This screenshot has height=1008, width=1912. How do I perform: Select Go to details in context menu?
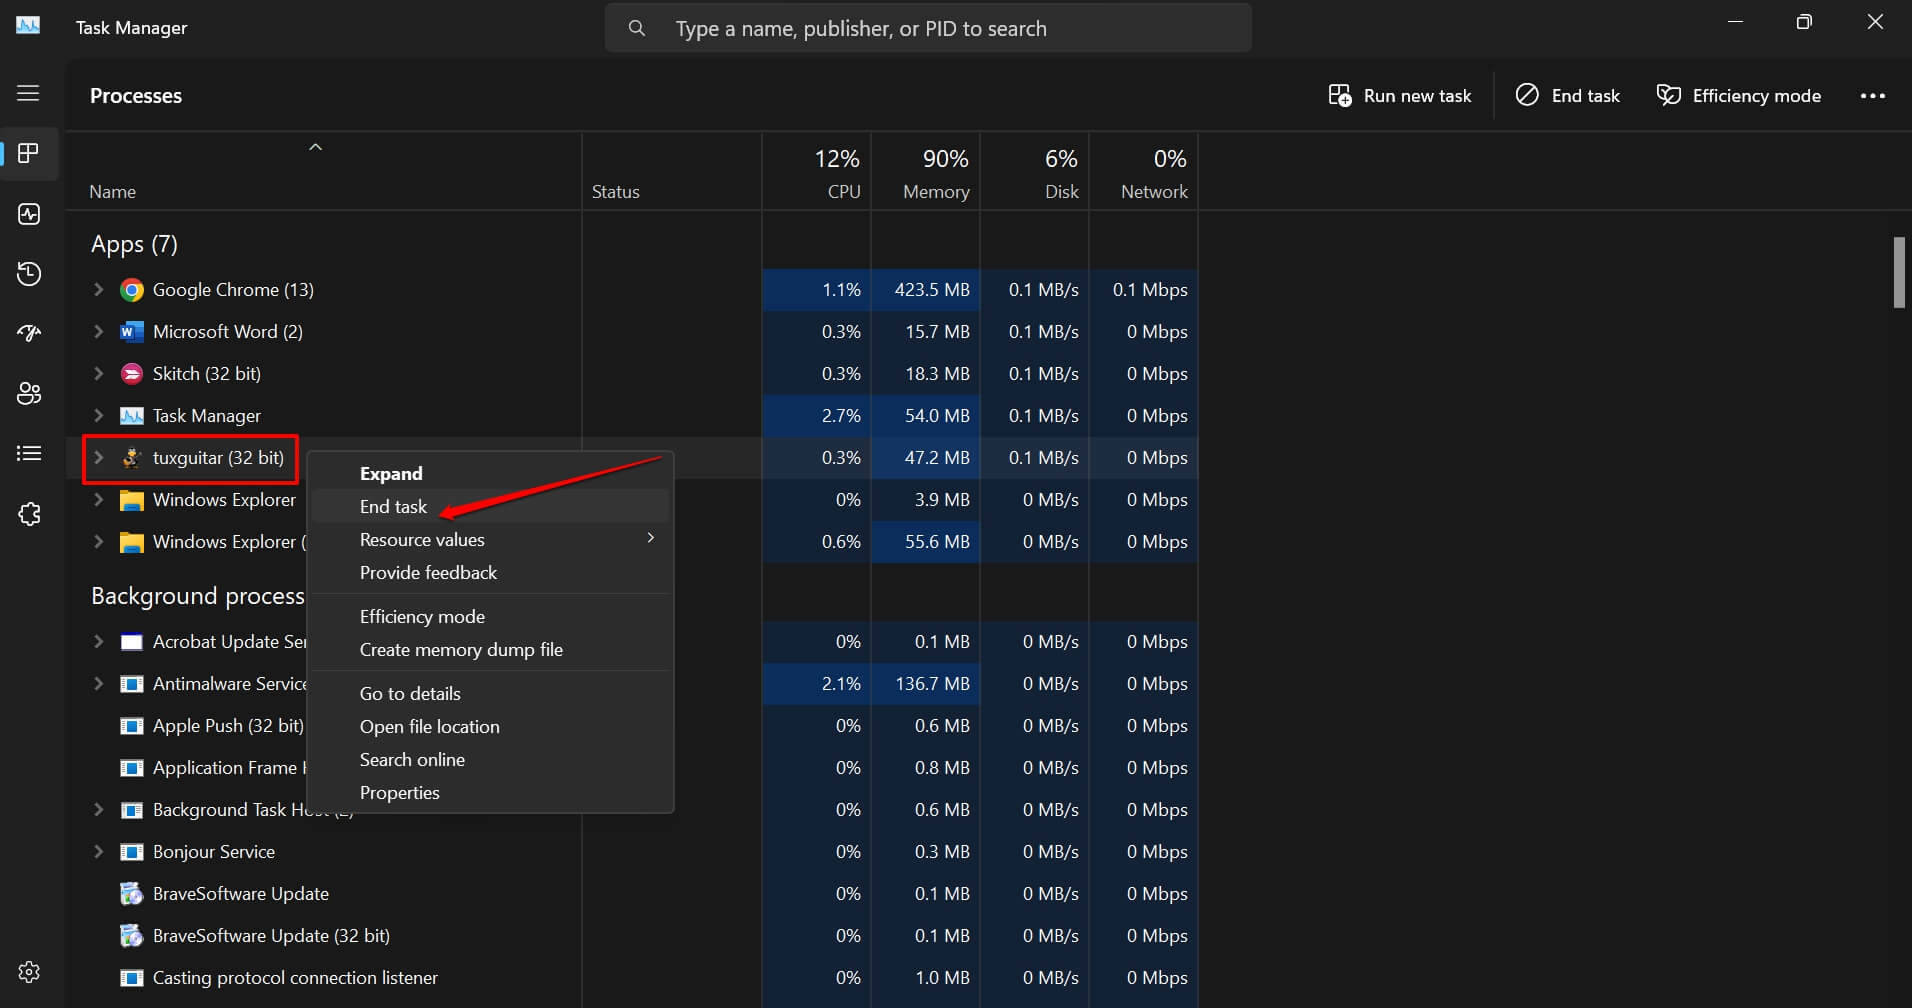pos(410,694)
